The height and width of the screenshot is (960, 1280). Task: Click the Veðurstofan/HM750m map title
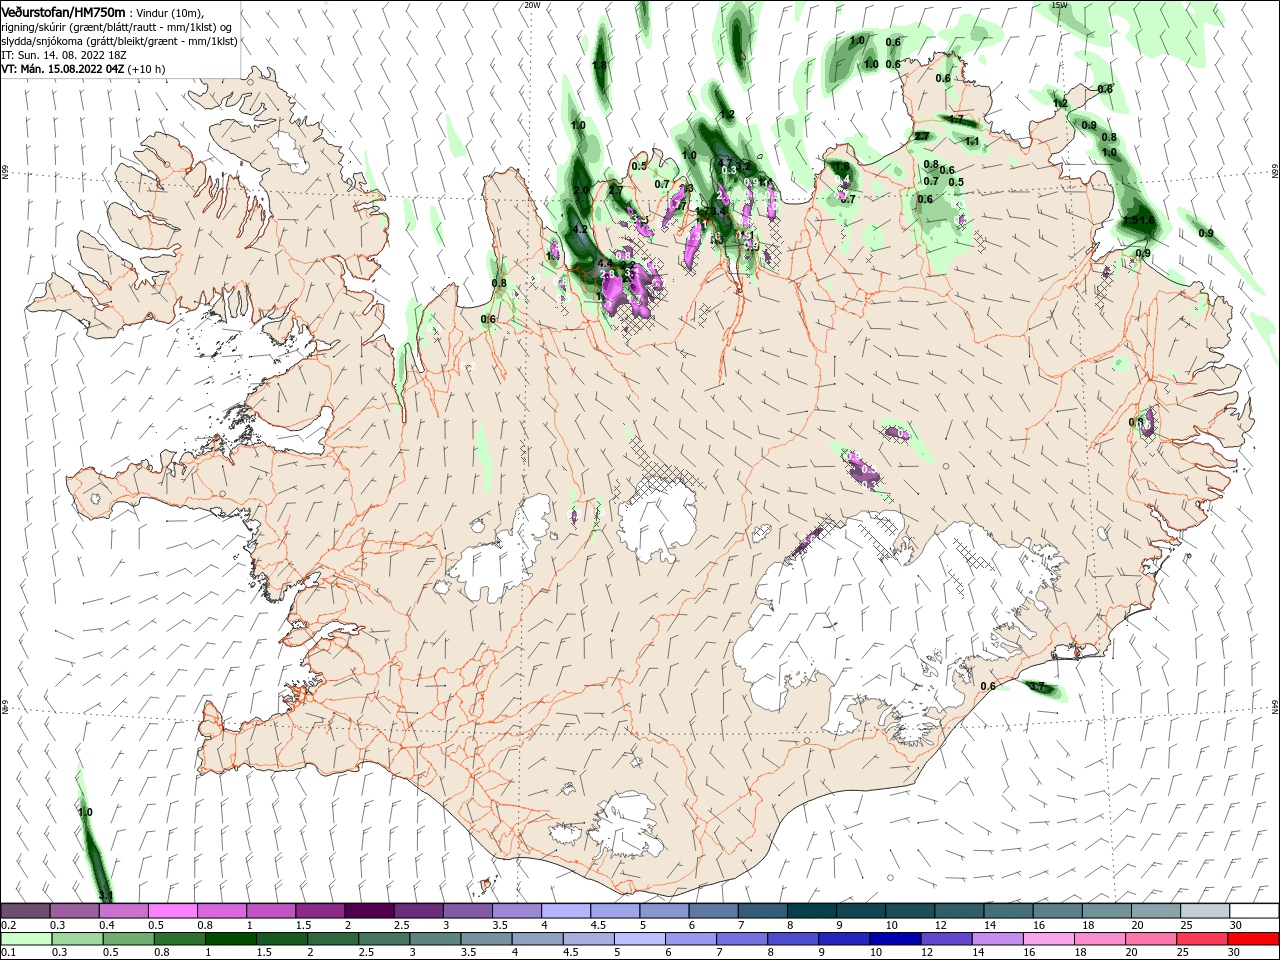[x=63, y=11]
